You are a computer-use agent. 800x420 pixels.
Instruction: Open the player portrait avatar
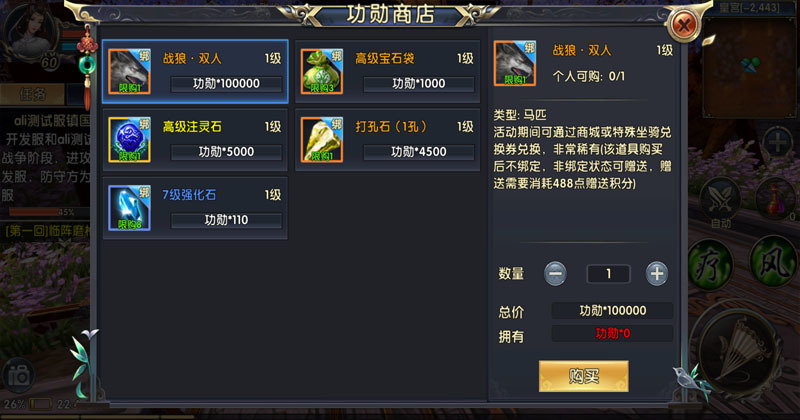31,36
